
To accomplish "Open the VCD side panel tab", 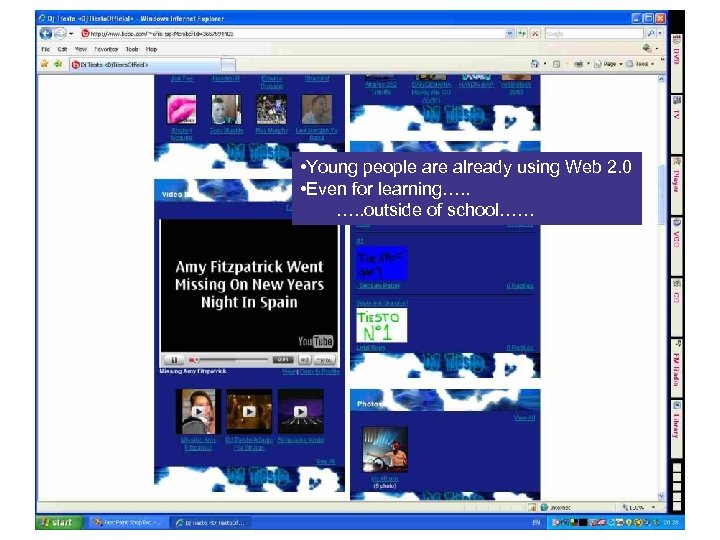I will [676, 246].
